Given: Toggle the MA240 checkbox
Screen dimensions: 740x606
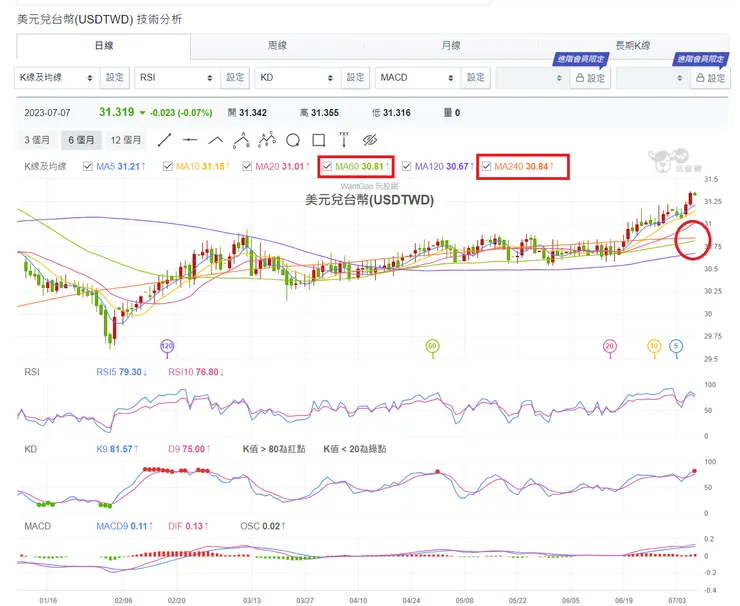Looking at the screenshot, I should click(x=487, y=166).
